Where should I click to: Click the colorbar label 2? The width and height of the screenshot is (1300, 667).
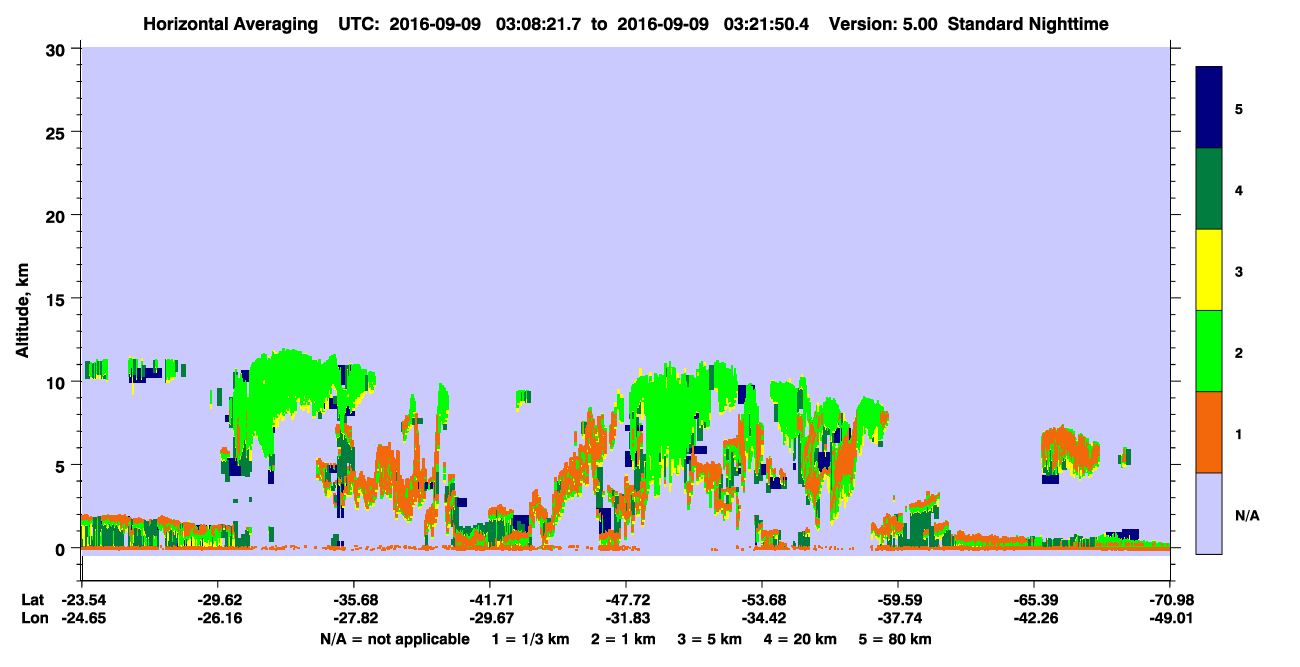1239,353
